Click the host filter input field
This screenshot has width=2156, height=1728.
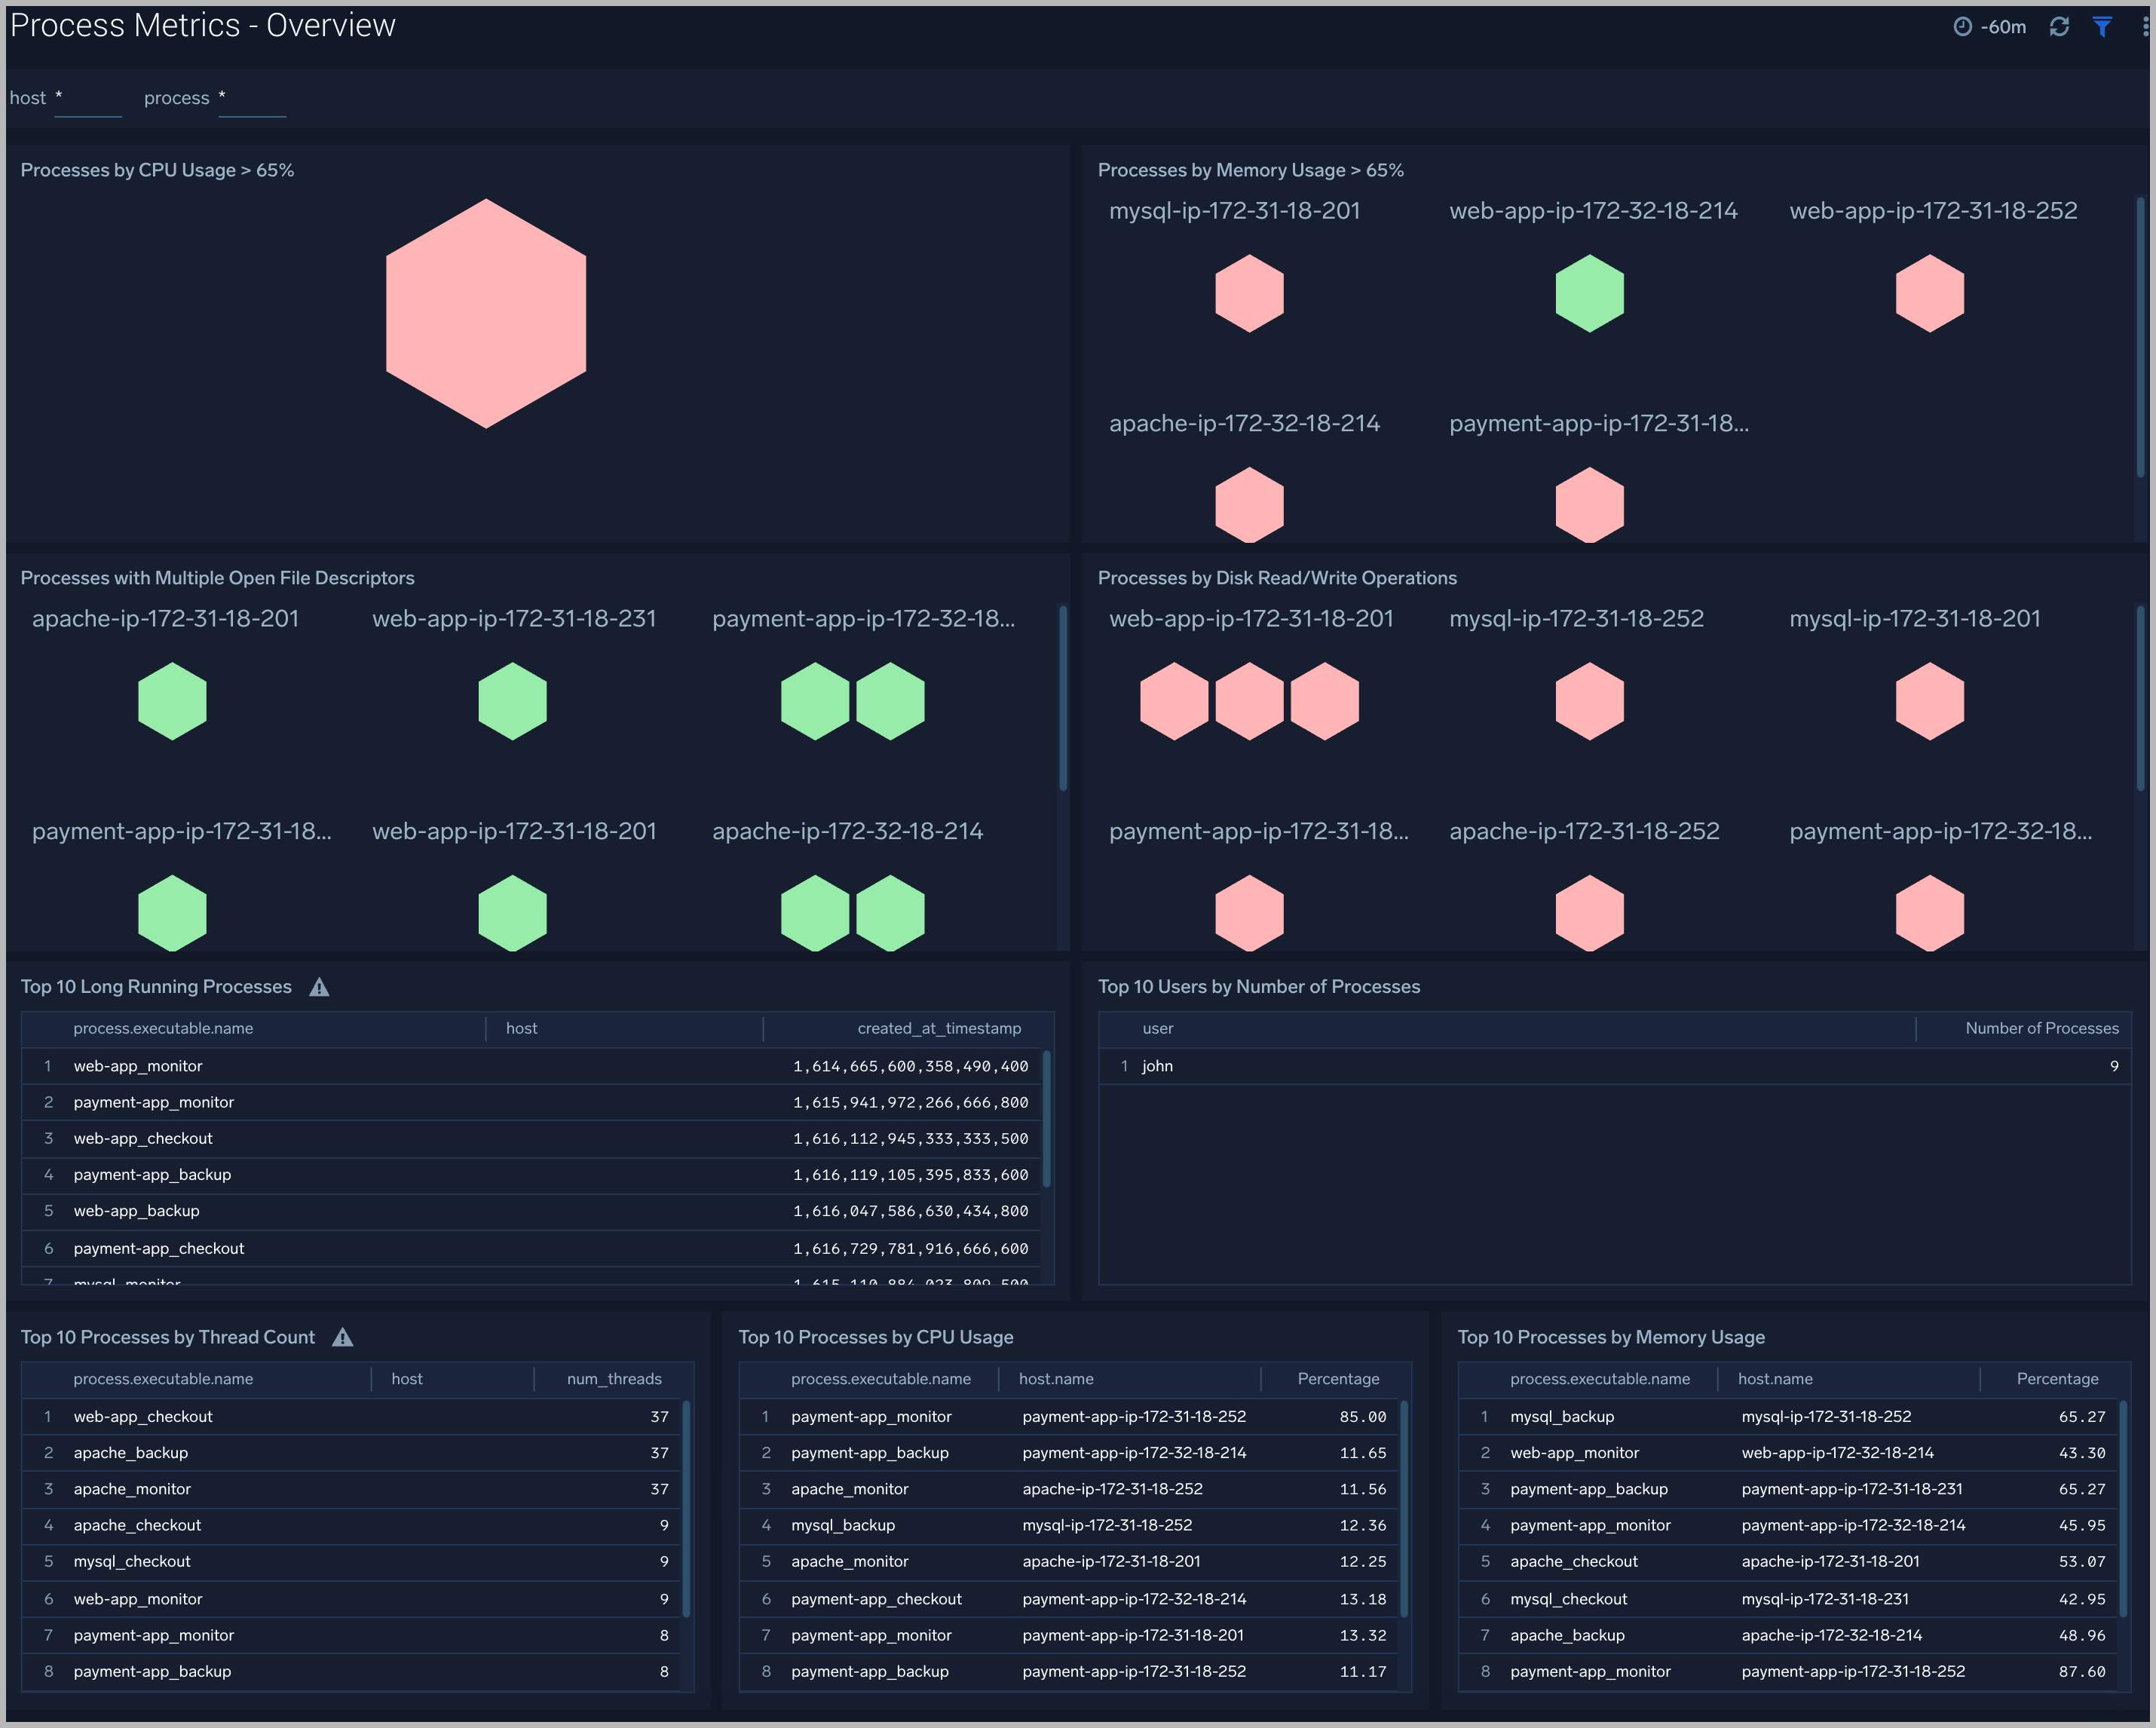click(89, 98)
